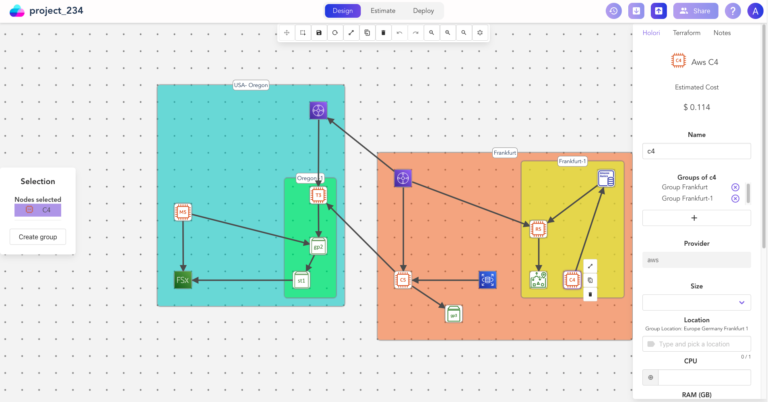The width and height of the screenshot is (768, 402).
Task: Click the expand icon beside C4 node
Action: (590, 266)
